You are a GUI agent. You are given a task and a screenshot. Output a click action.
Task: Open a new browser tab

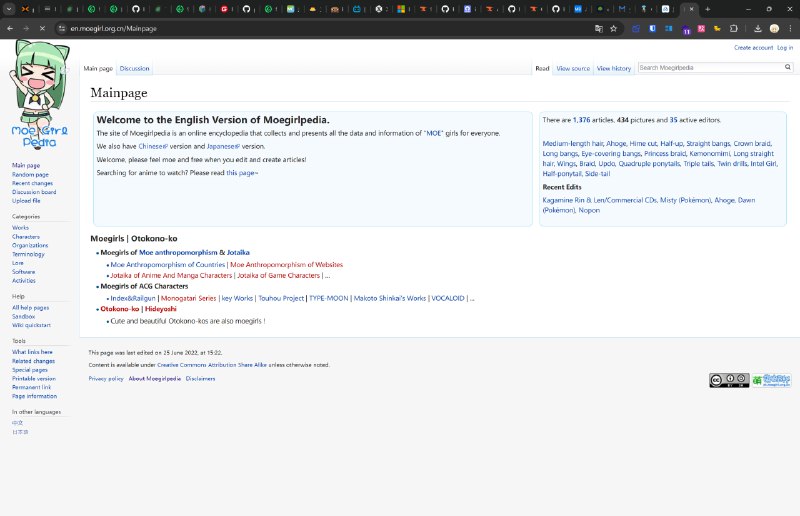click(707, 8)
